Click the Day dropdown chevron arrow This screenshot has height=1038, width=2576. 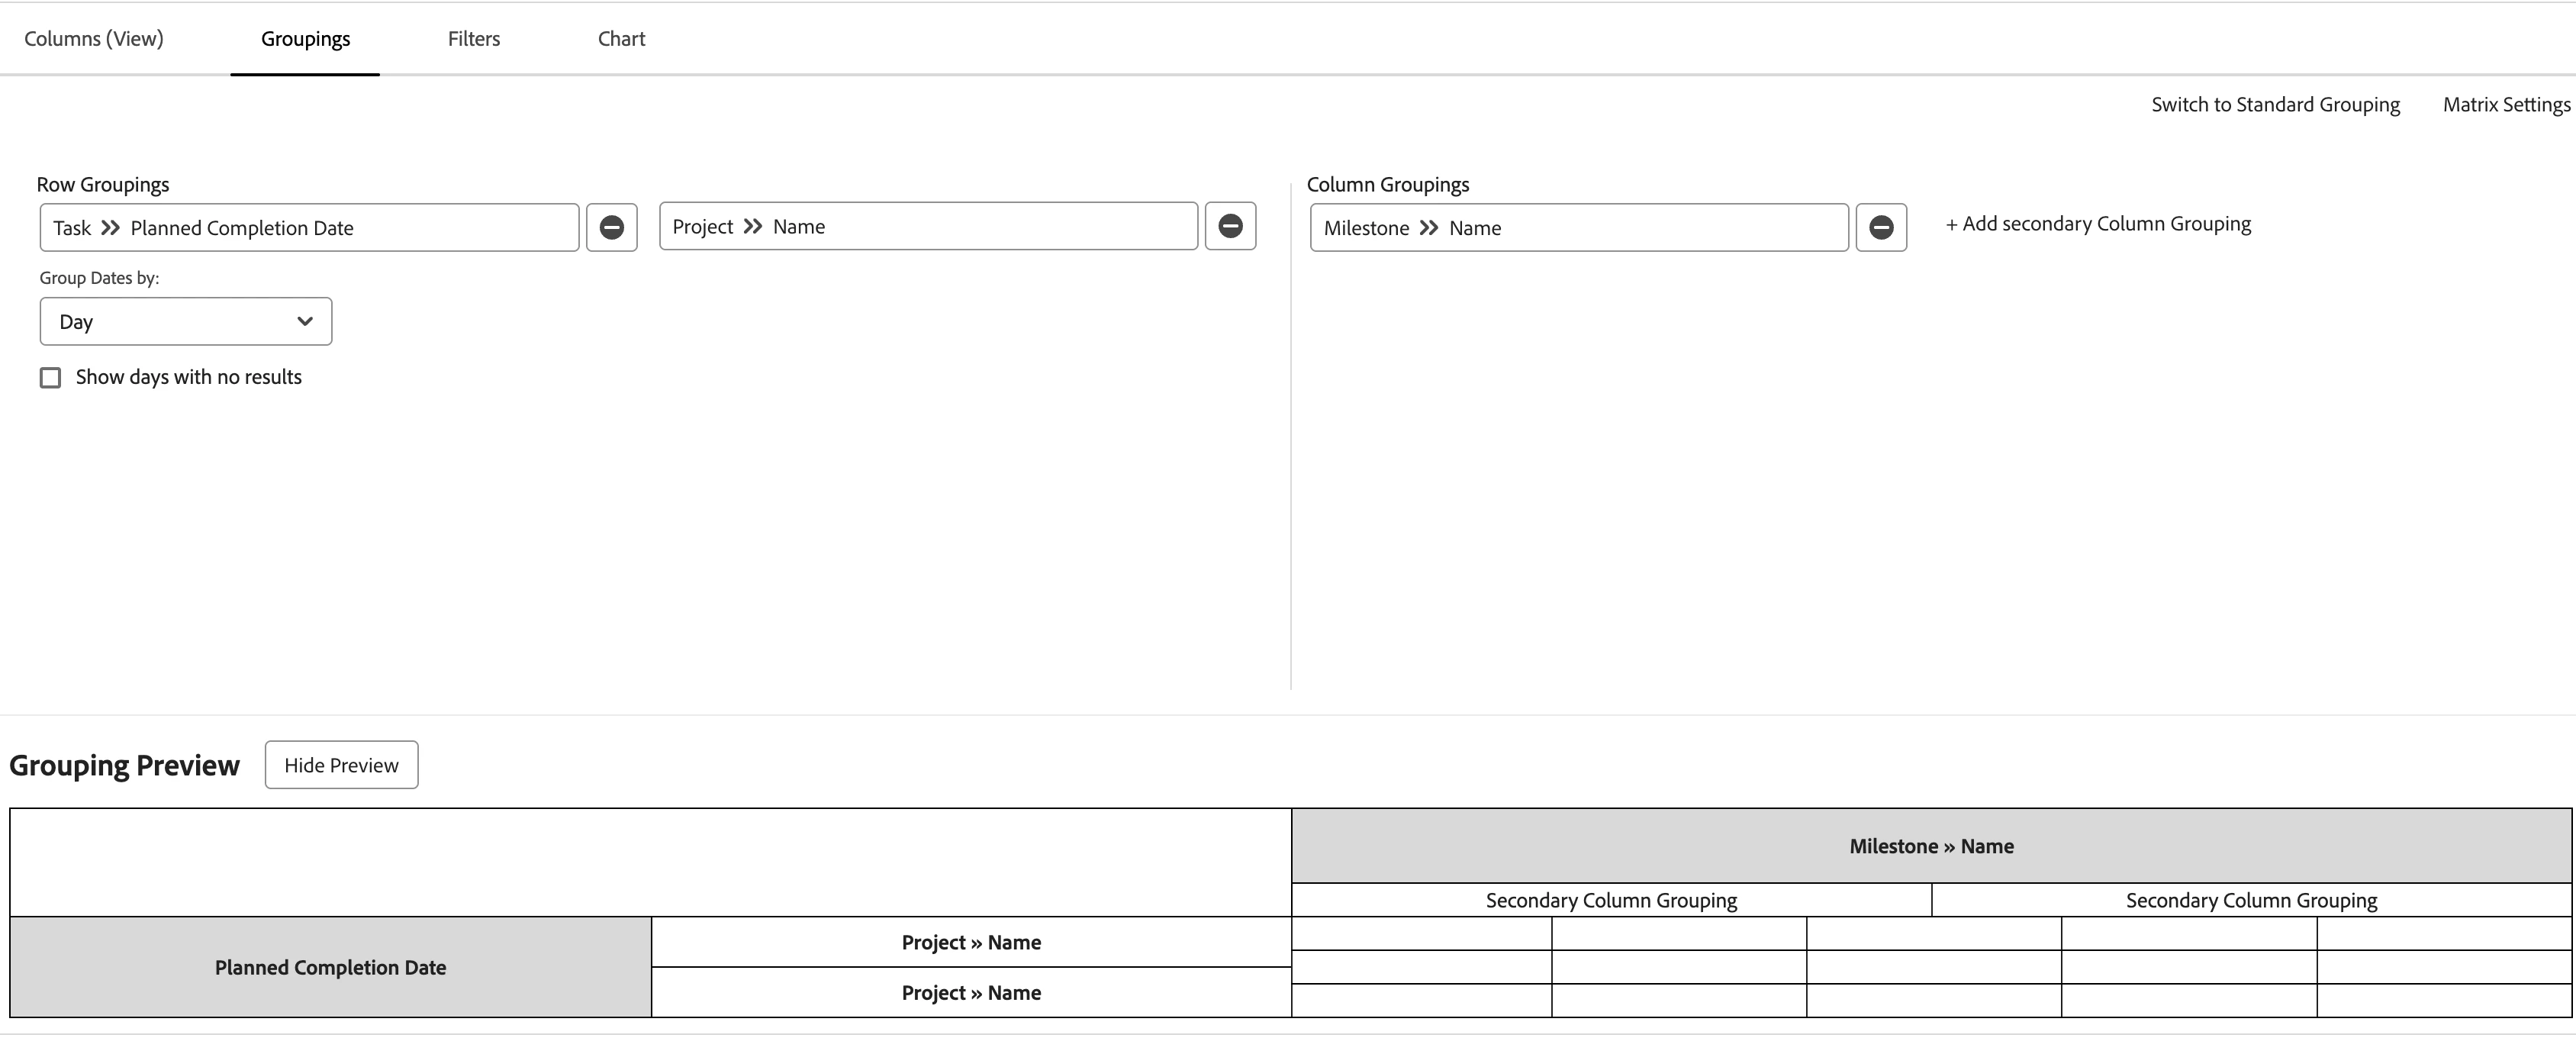[305, 322]
